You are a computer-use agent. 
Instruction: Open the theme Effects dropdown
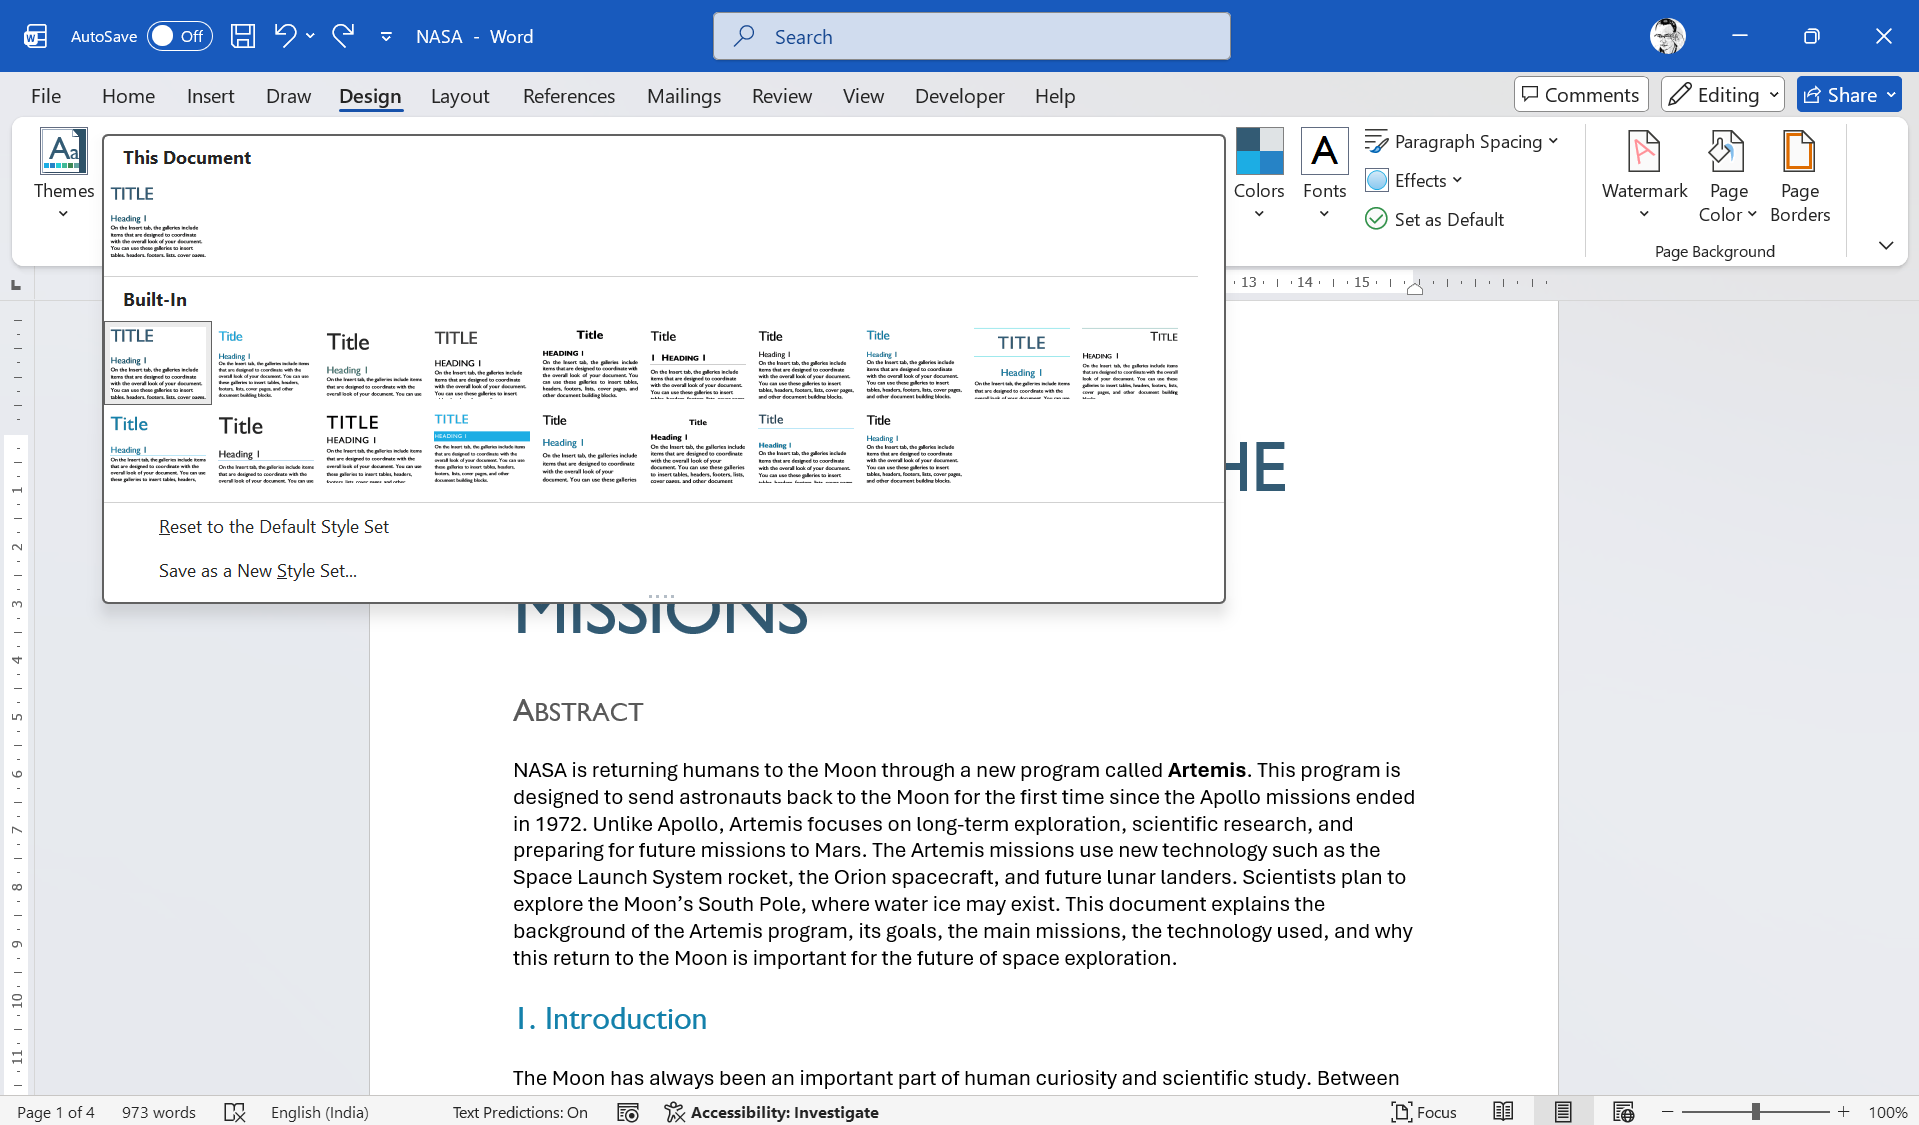pyautogui.click(x=1414, y=181)
